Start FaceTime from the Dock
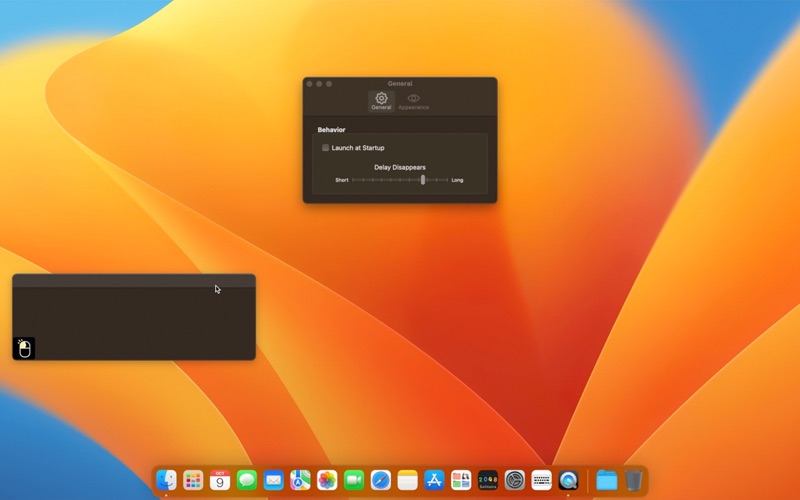Image resolution: width=800 pixels, height=500 pixels. [x=354, y=480]
